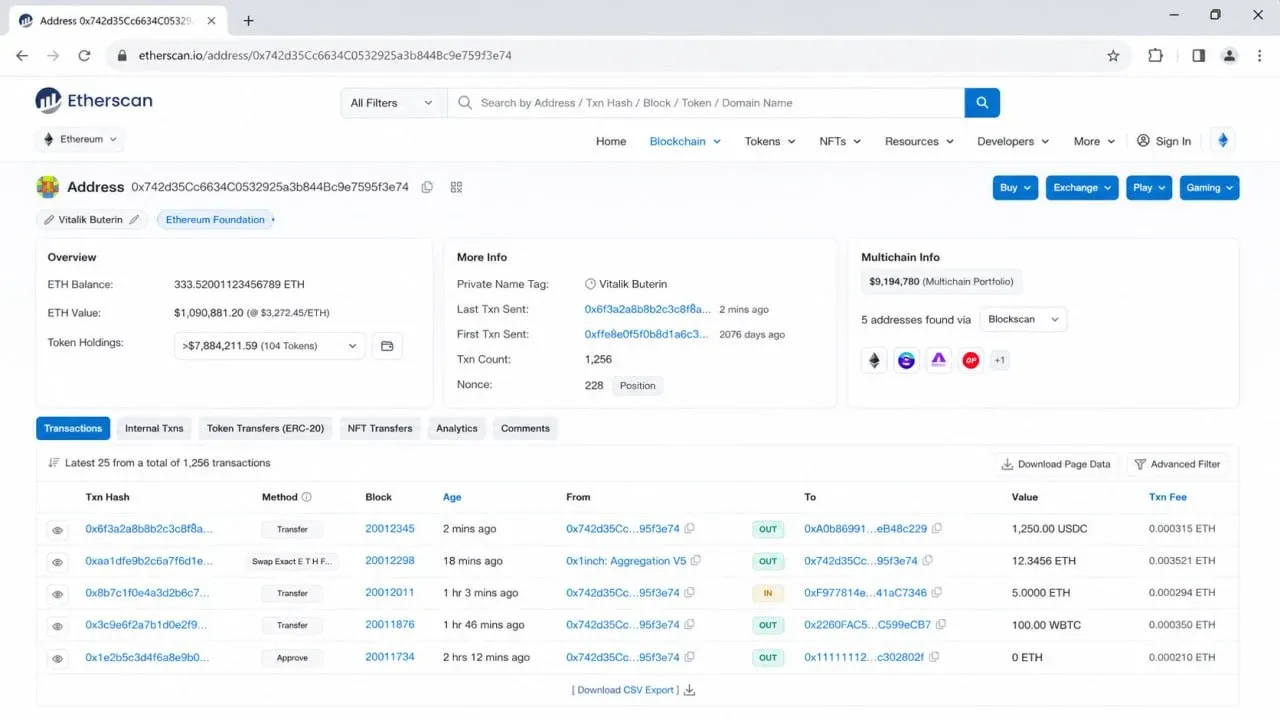The width and height of the screenshot is (1280, 720).
Task: Open the Tokens navigation menu
Action: click(x=770, y=141)
